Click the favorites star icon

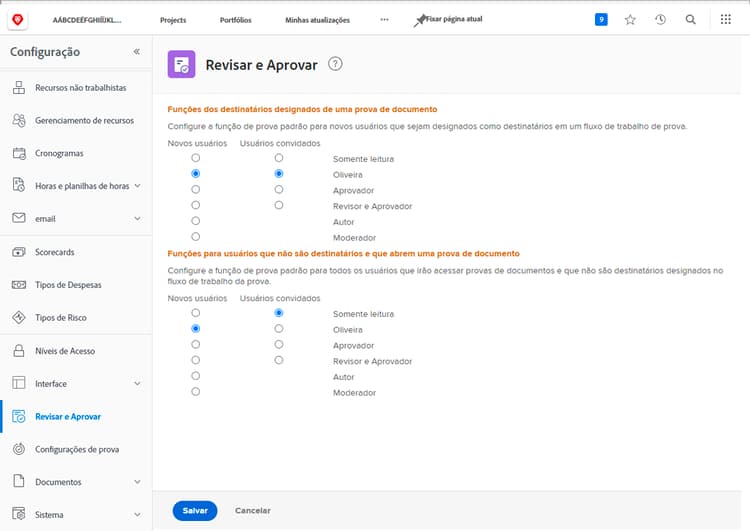coord(630,20)
